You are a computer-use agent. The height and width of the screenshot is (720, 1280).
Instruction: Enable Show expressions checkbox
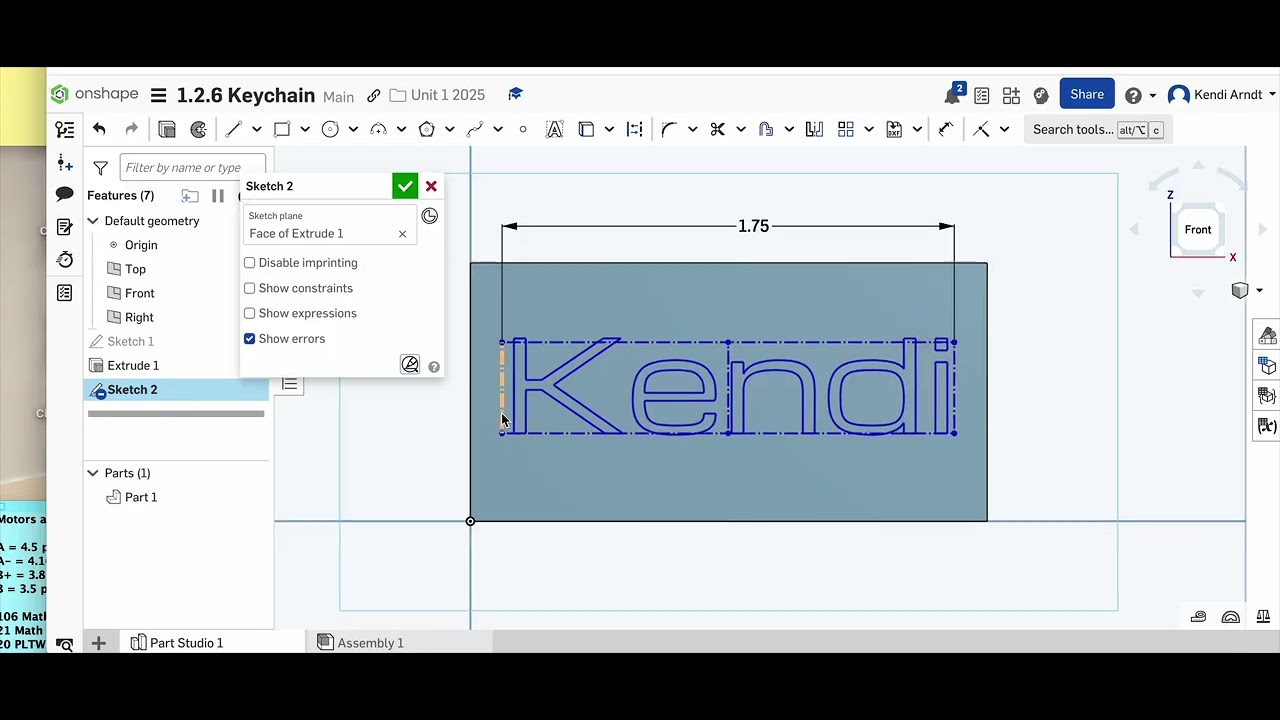tap(250, 313)
